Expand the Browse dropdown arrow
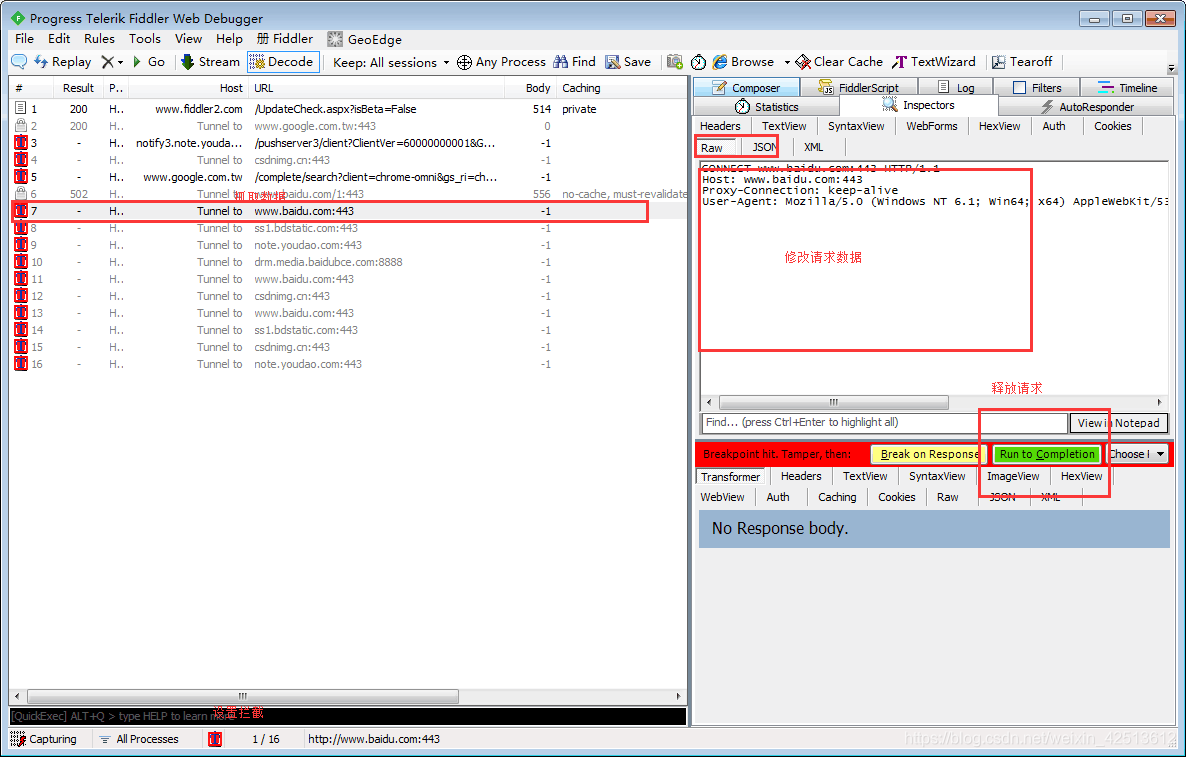The height and width of the screenshot is (757, 1186). click(787, 63)
